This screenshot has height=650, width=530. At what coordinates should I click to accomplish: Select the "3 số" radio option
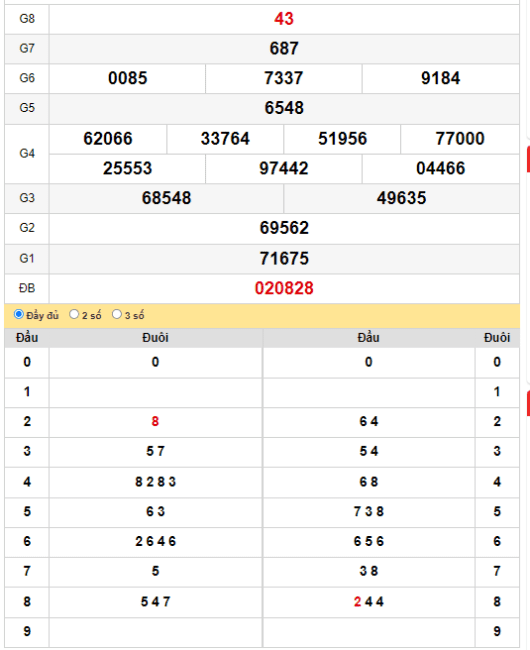[117, 314]
